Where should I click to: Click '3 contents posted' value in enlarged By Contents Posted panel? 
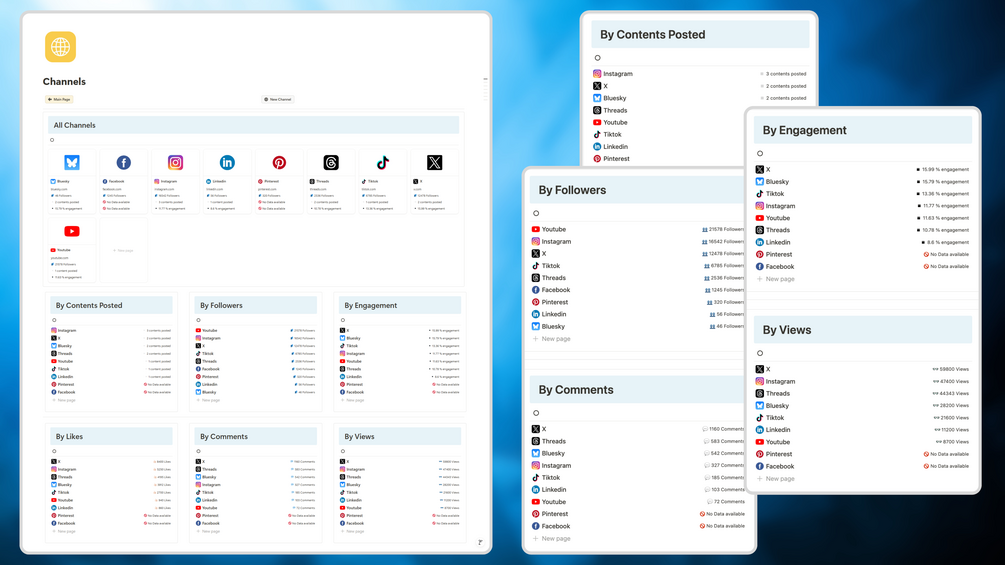coord(783,74)
